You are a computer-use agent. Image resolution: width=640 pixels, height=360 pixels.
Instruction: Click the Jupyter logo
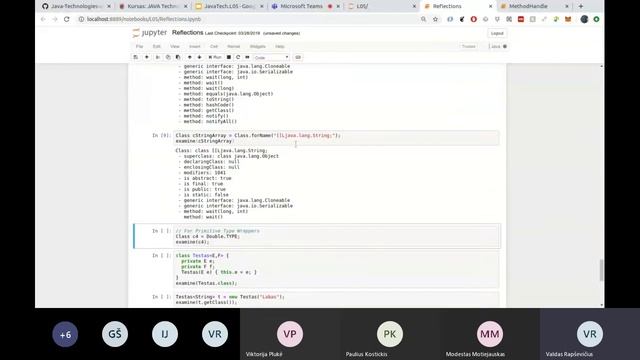[150, 33]
